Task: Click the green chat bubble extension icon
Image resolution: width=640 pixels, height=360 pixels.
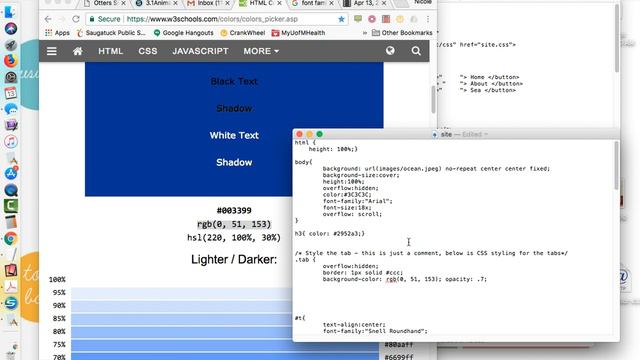Action: (x=358, y=19)
